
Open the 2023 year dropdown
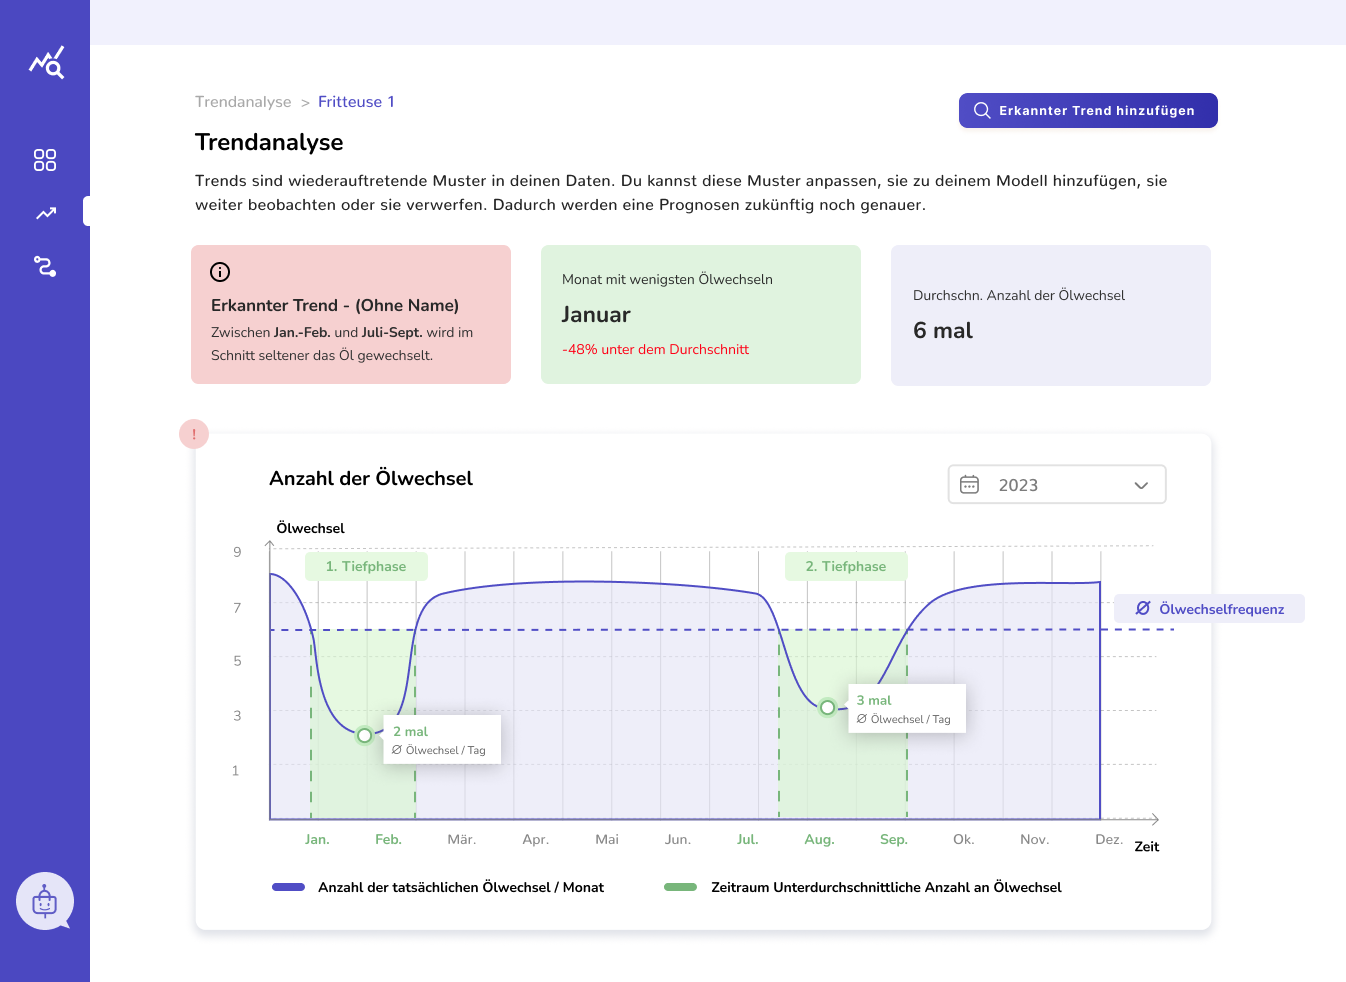(1056, 485)
